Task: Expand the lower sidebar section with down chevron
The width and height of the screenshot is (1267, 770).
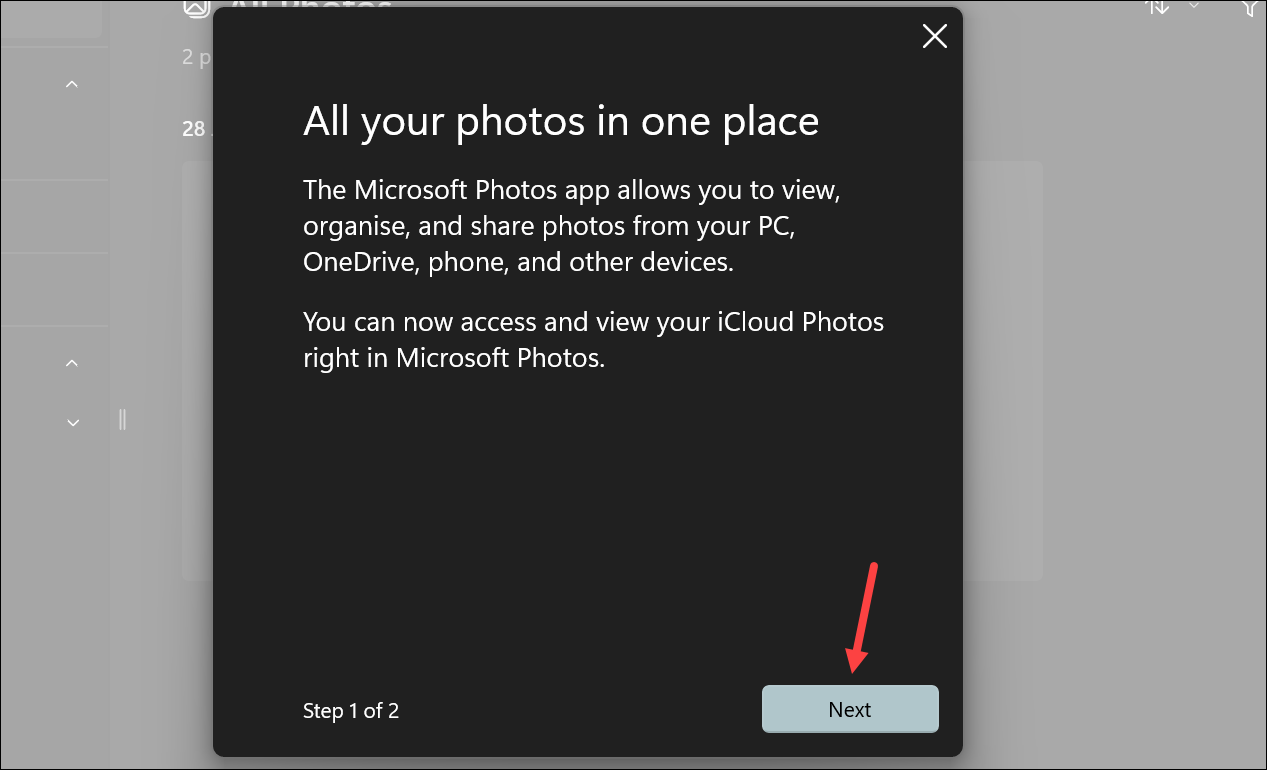Action: point(72,423)
